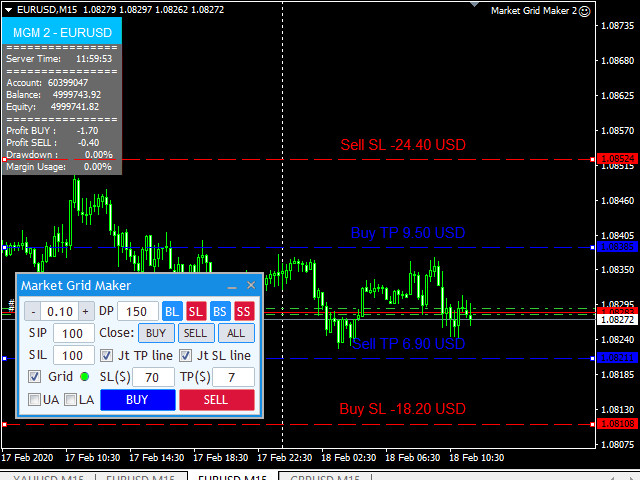The width and height of the screenshot is (640, 480).
Task: Click the big blue BUY button
Action: coord(138,400)
